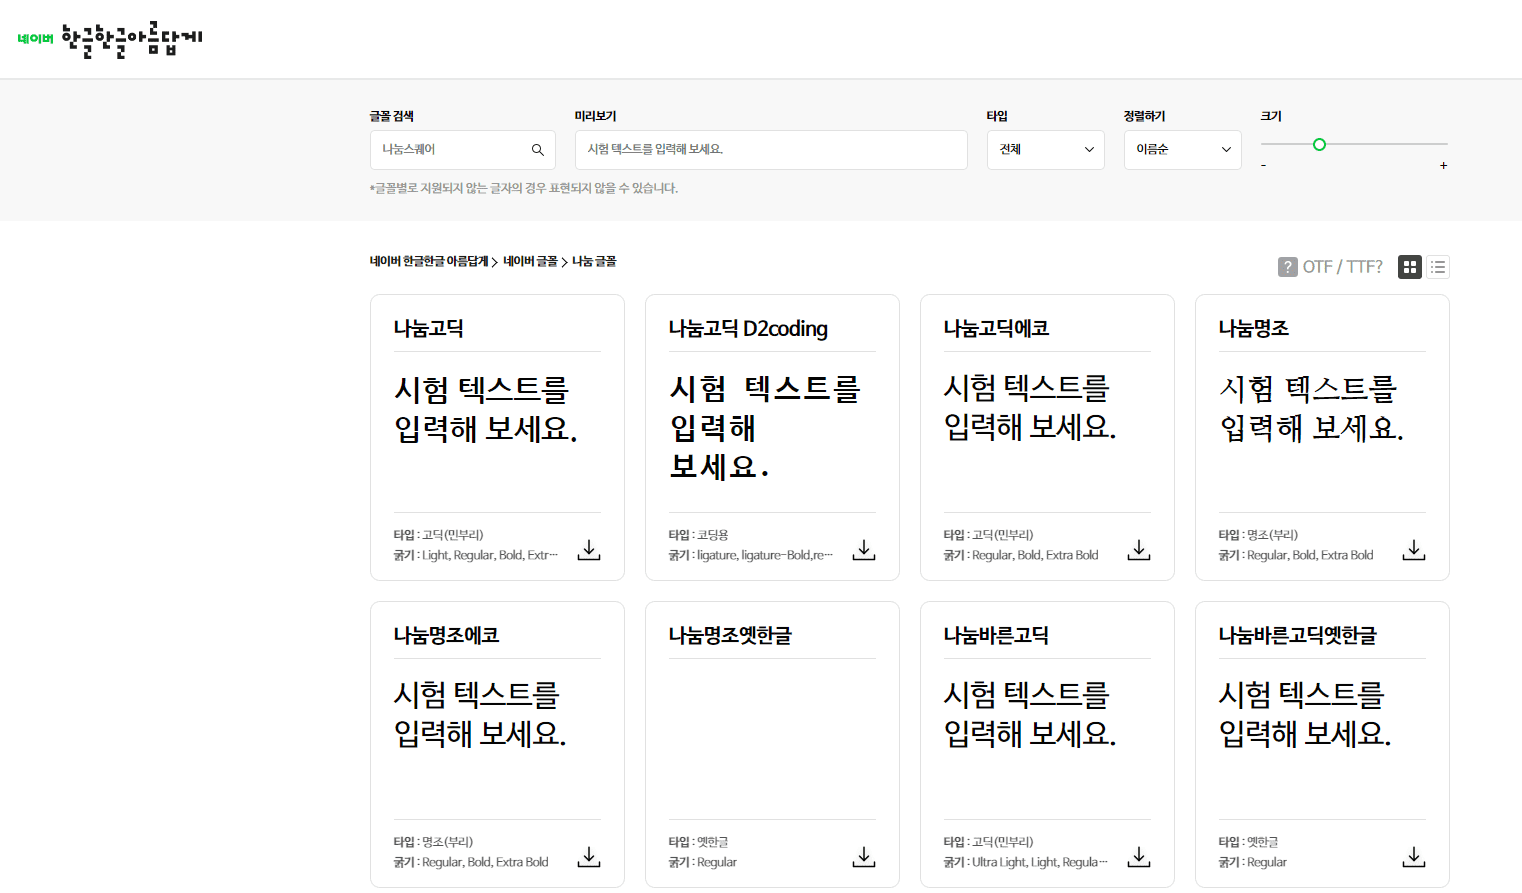Click the 미리보기 preview text field

pyautogui.click(x=771, y=150)
